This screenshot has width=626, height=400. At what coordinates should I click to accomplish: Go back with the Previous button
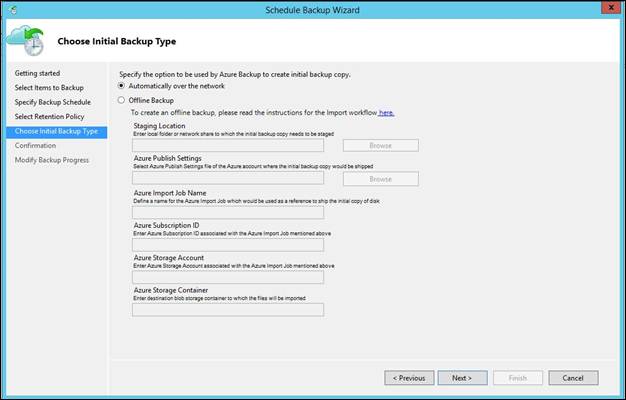click(x=410, y=378)
